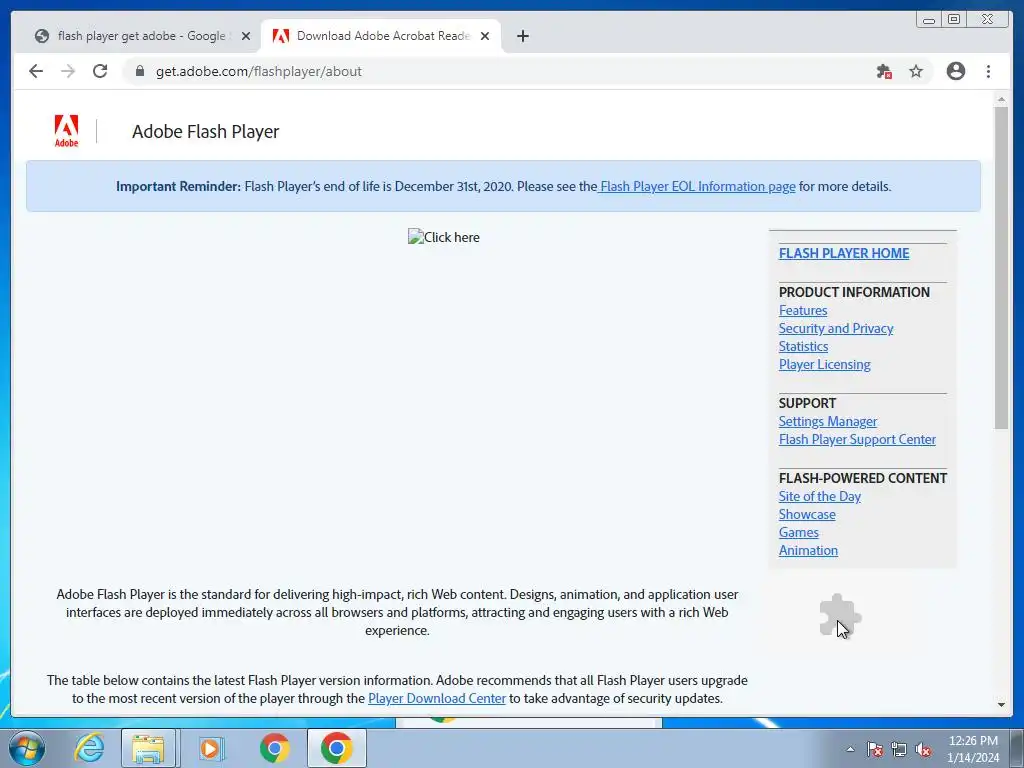The height and width of the screenshot is (768, 1024).
Task: Click the page scrollbar thumb
Action: pyautogui.click(x=1001, y=268)
